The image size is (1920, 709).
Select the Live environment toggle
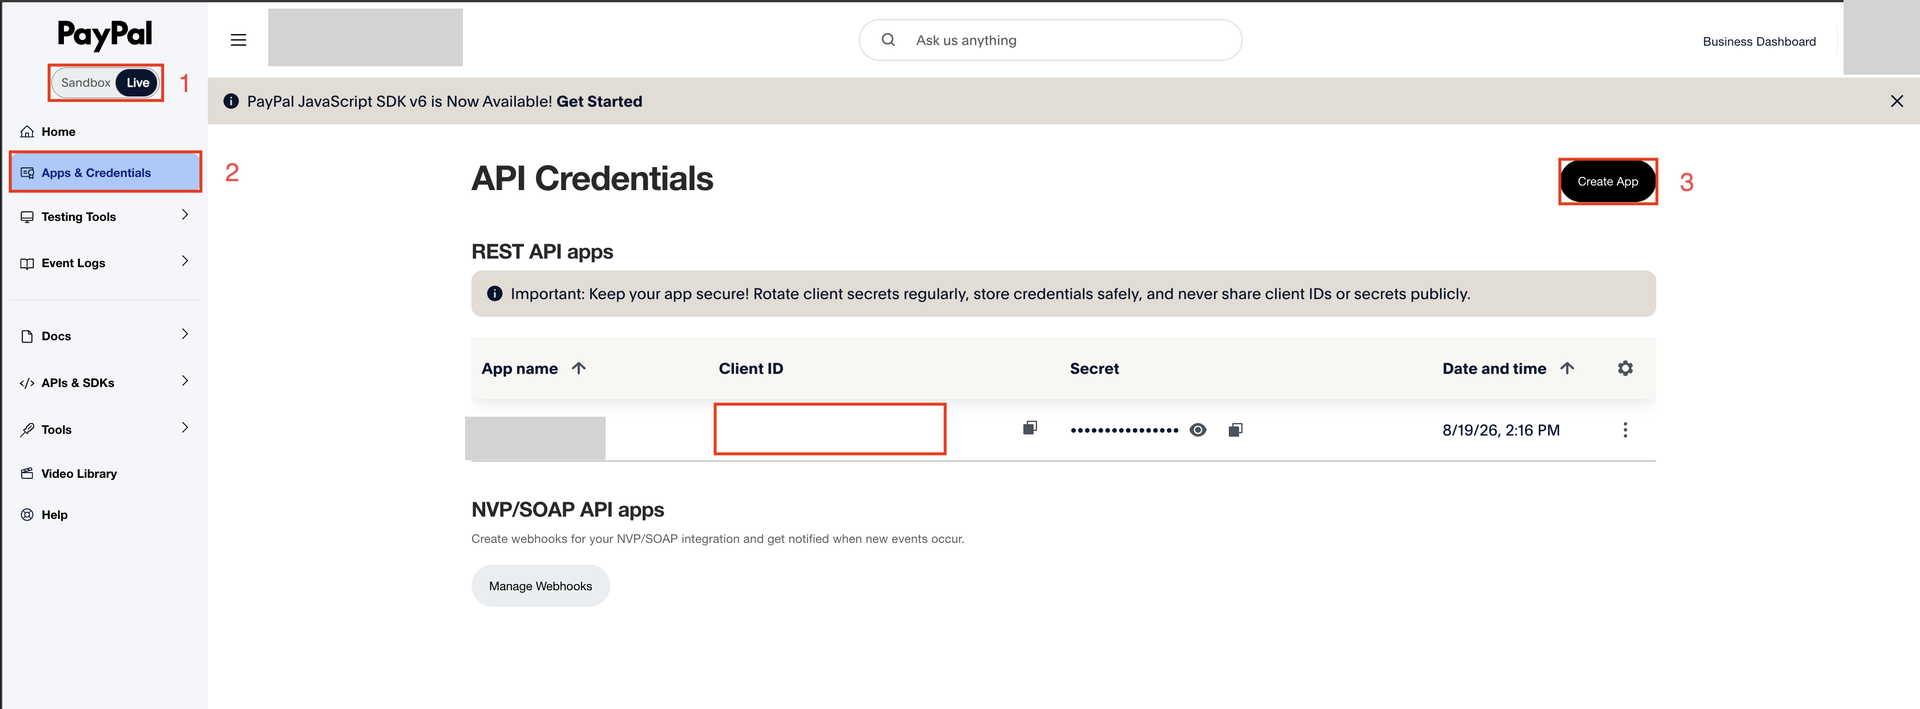[x=138, y=83]
